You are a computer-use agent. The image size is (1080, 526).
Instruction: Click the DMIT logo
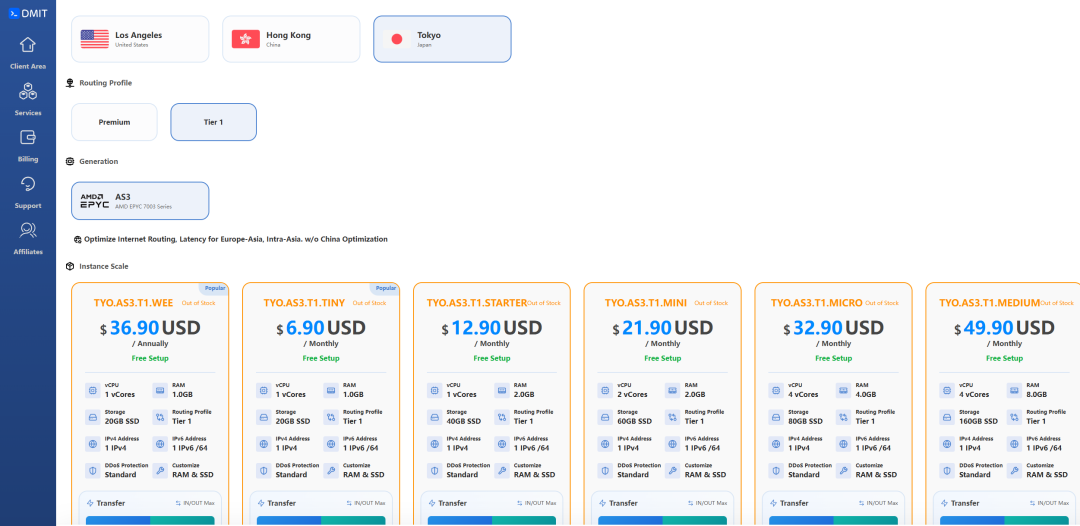point(28,12)
